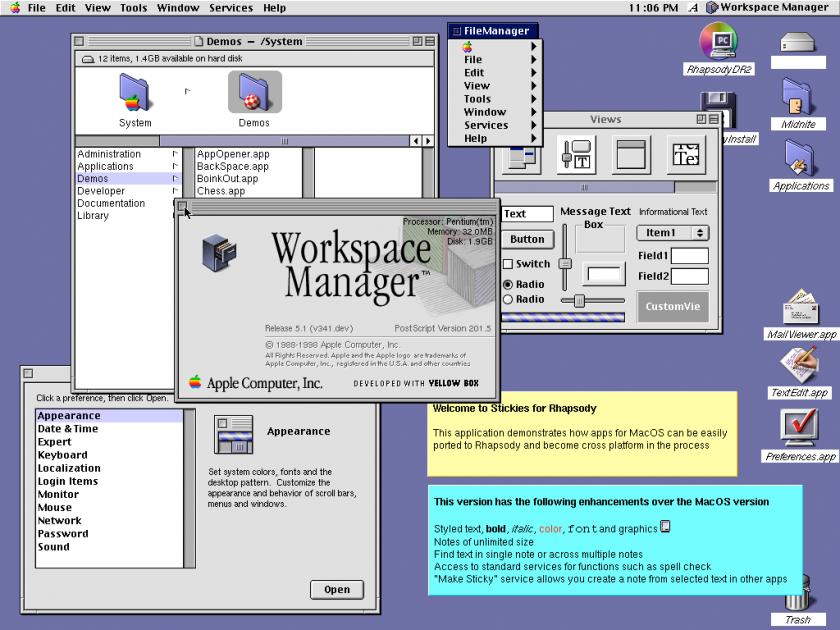This screenshot has height=630, width=840.
Task: Launch TextEdit.app from the desktop
Action: (x=799, y=365)
